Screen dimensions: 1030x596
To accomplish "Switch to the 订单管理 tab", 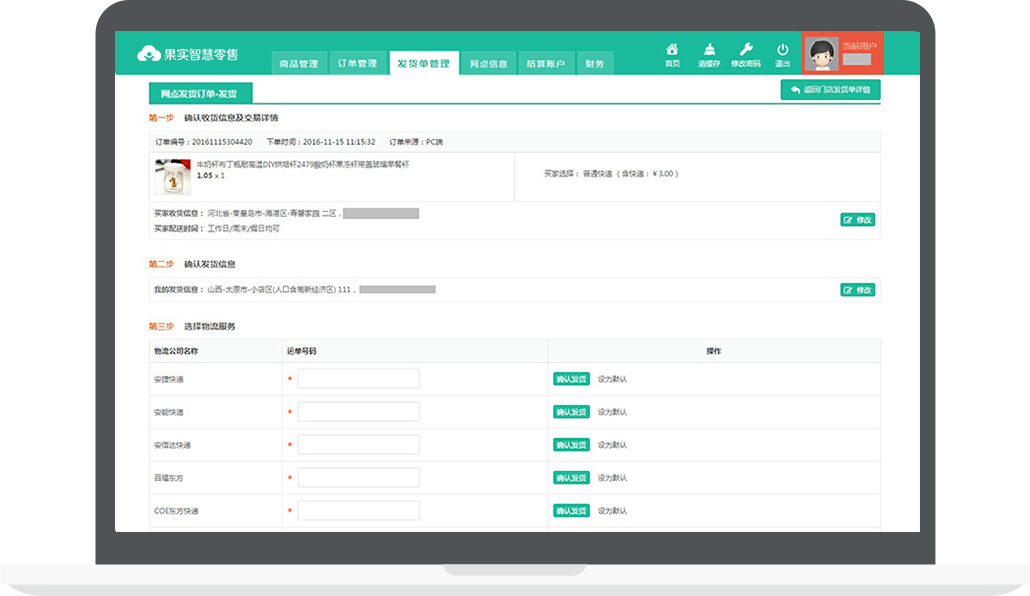I will 357,64.
